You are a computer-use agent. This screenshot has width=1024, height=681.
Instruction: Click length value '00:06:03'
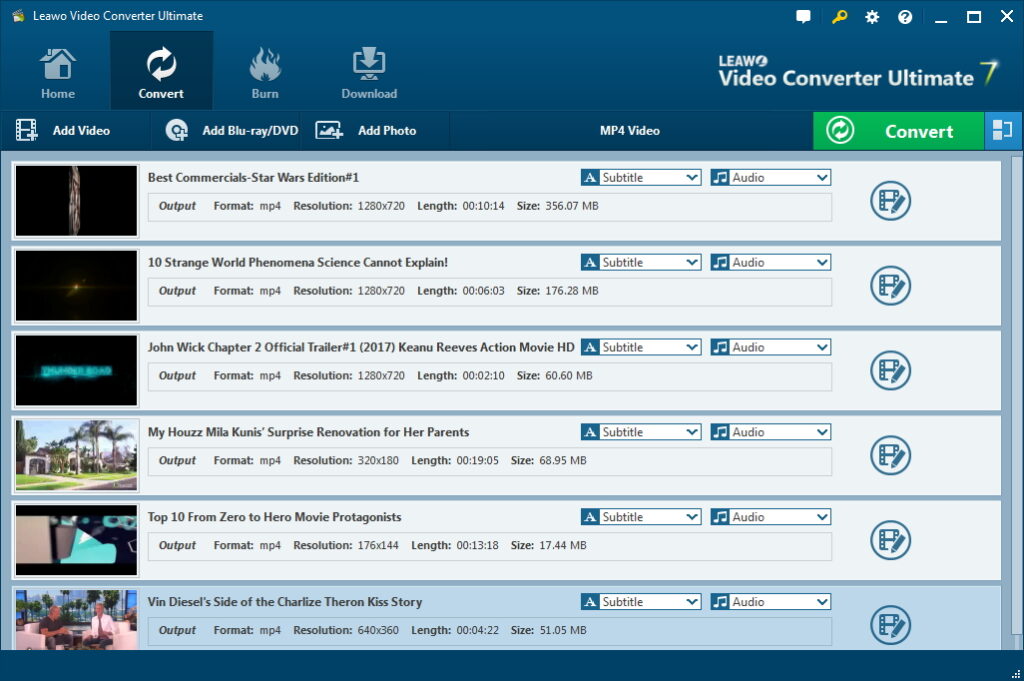click(x=483, y=291)
